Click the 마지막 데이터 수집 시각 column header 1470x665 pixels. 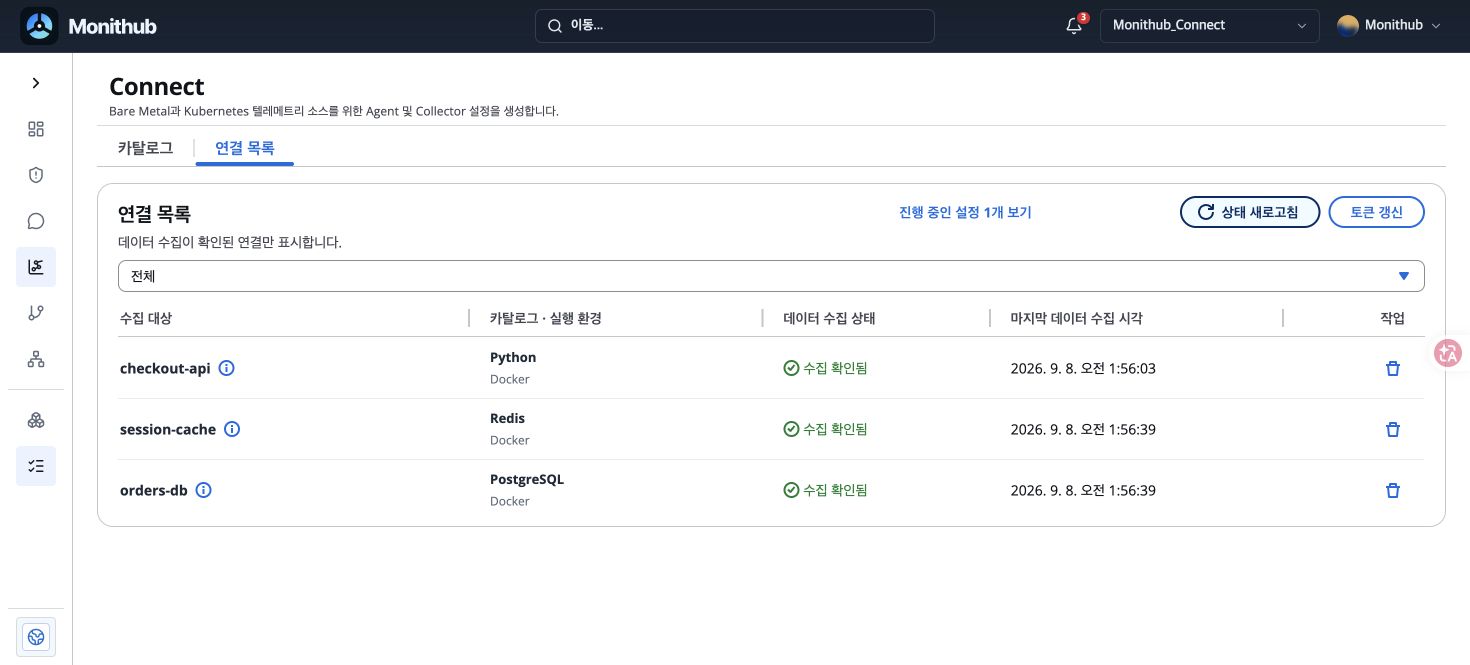click(1077, 318)
